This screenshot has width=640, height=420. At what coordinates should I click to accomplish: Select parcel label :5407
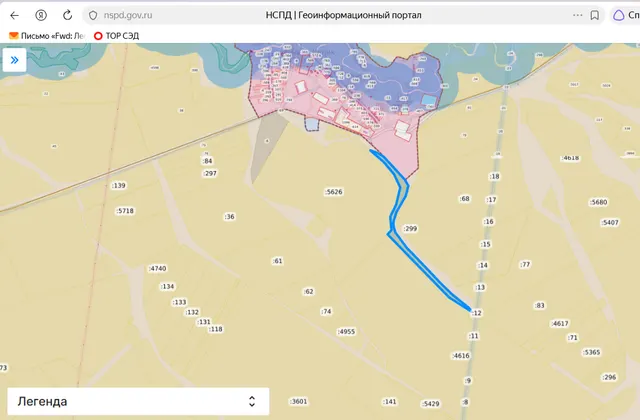(x=610, y=223)
